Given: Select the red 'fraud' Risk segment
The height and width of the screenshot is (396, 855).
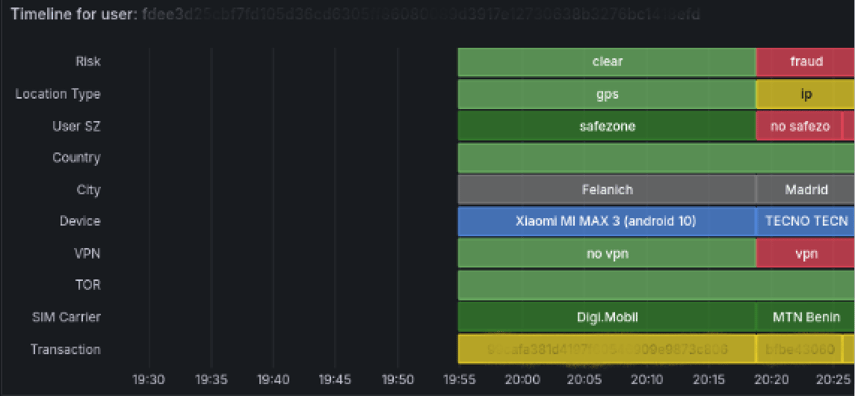Looking at the screenshot, I should [805, 62].
